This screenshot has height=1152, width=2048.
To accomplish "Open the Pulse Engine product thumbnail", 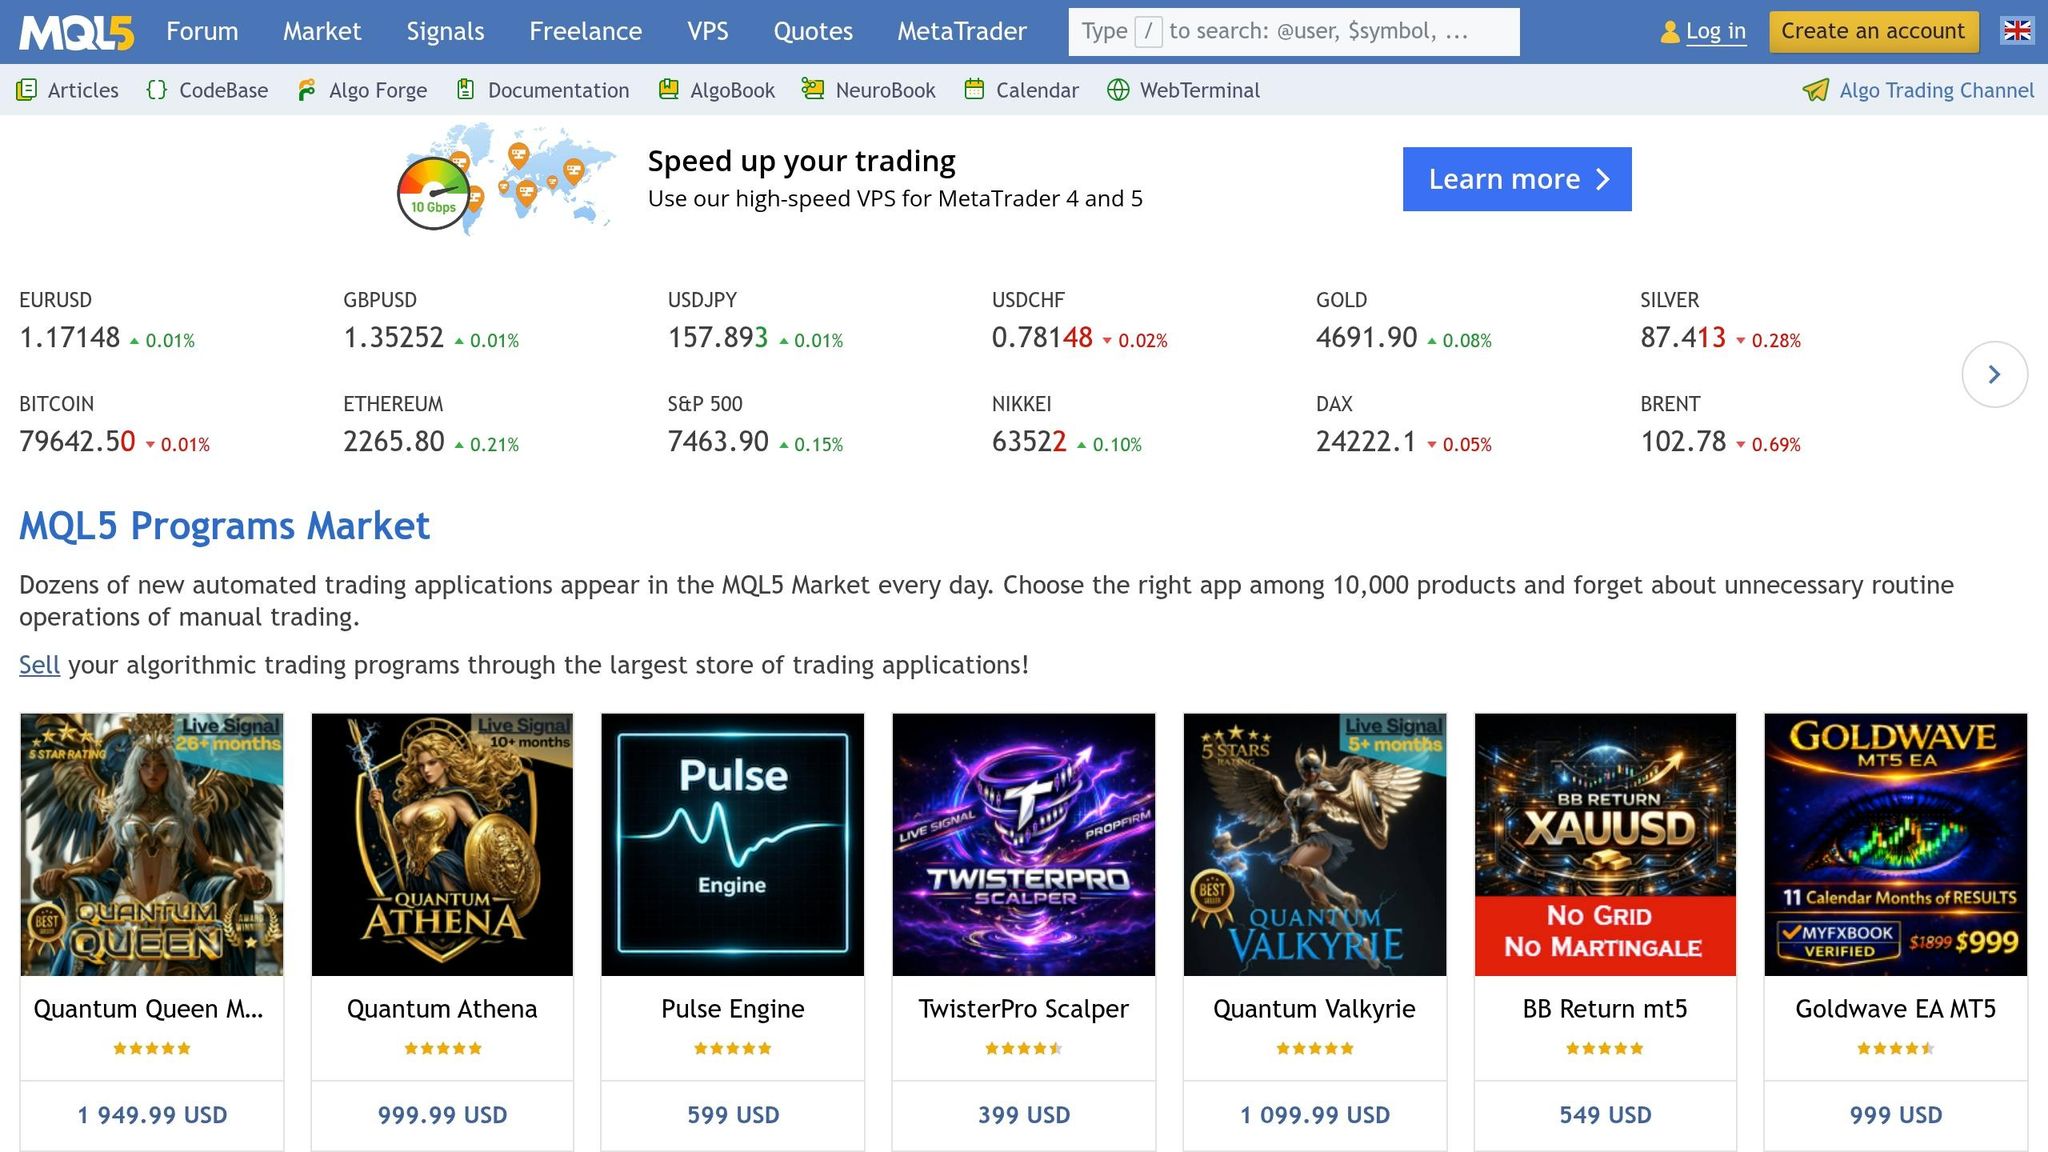I will click(x=733, y=844).
